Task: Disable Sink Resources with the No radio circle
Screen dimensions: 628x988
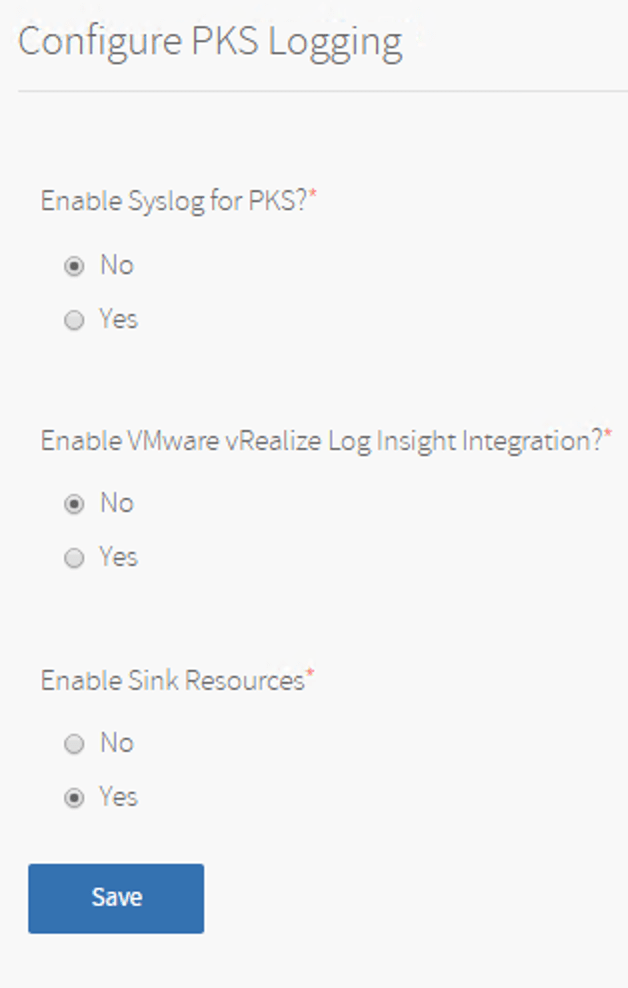Action: point(74,744)
